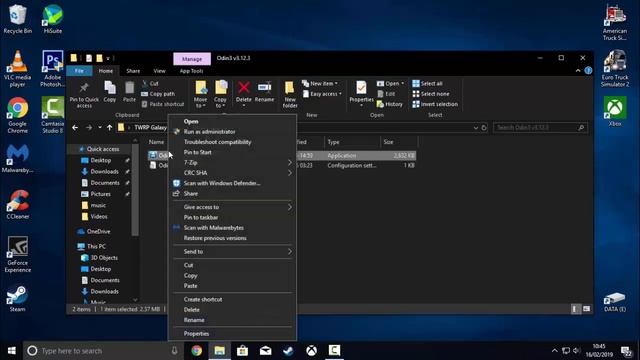
Task: Switch to details view in status bar
Action: click(x=575, y=309)
